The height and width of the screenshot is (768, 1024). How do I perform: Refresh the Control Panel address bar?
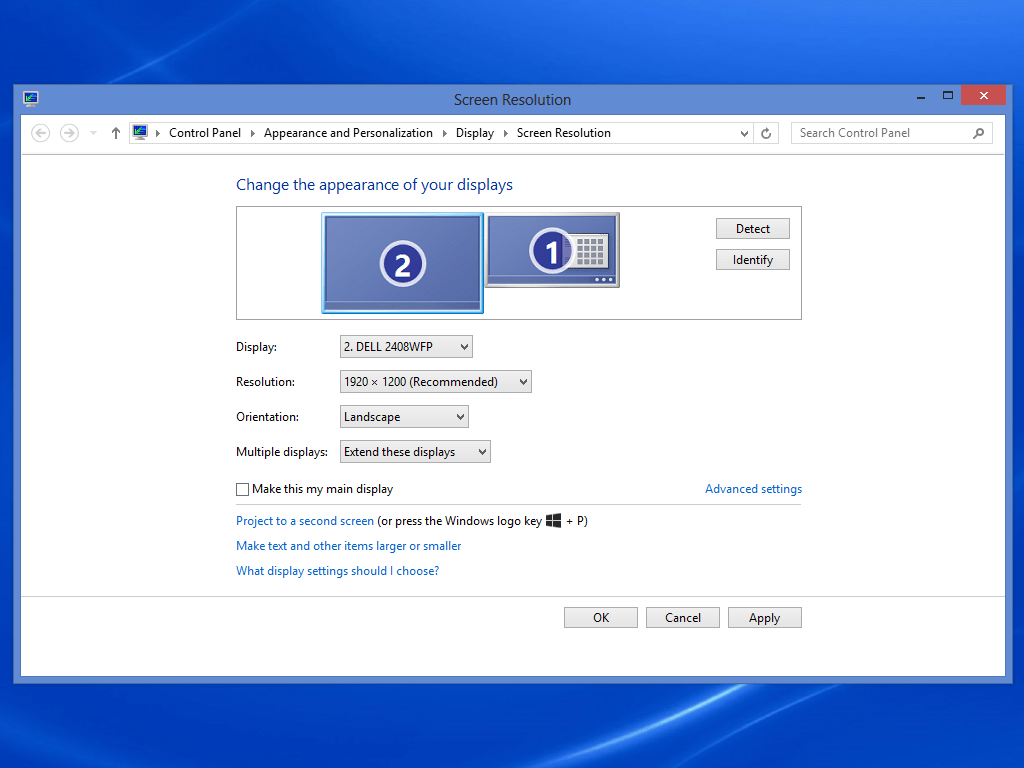[x=767, y=133]
